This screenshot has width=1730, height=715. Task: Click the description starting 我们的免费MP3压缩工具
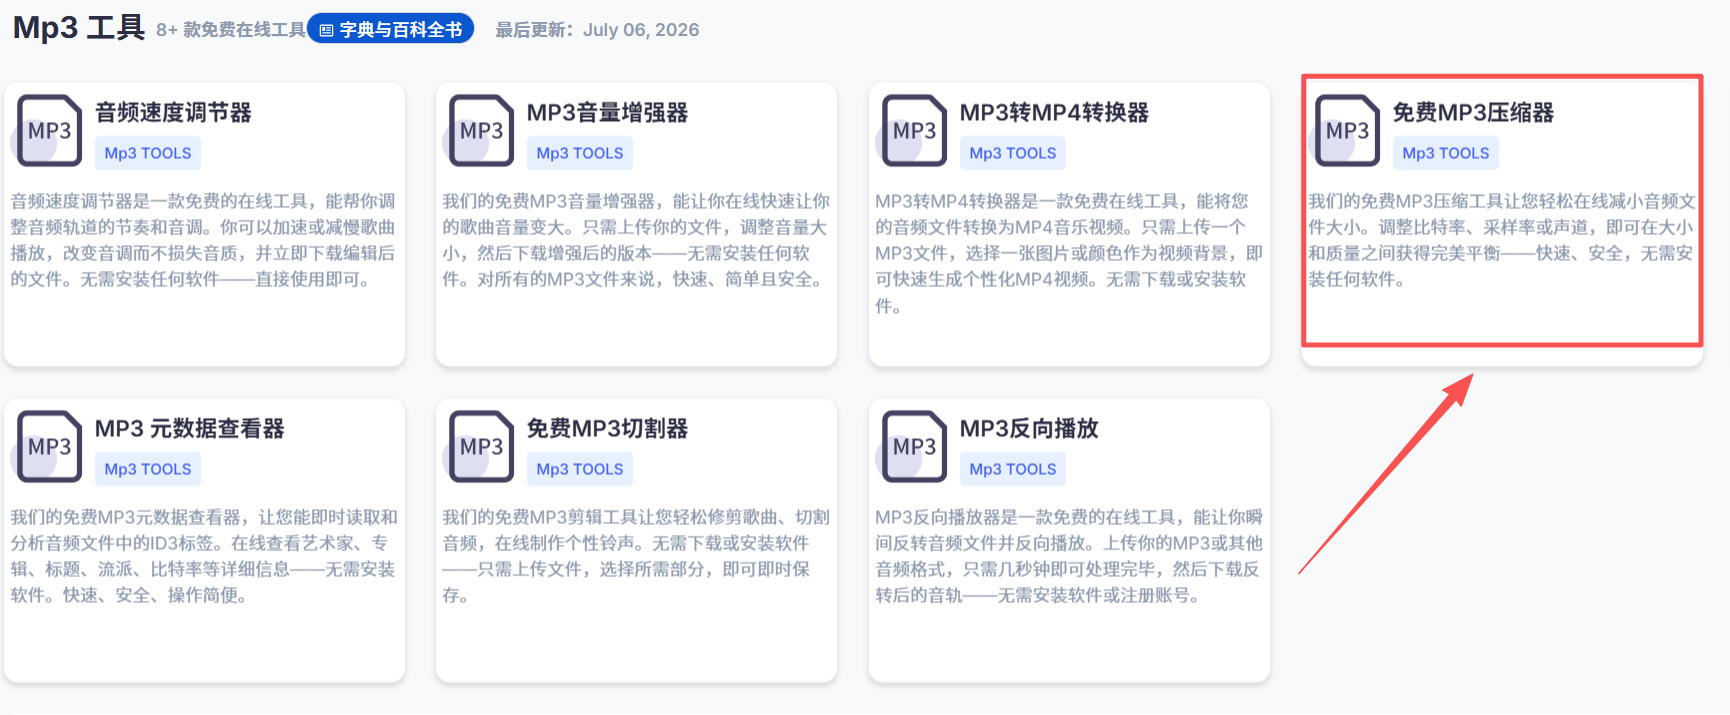coord(1502,240)
